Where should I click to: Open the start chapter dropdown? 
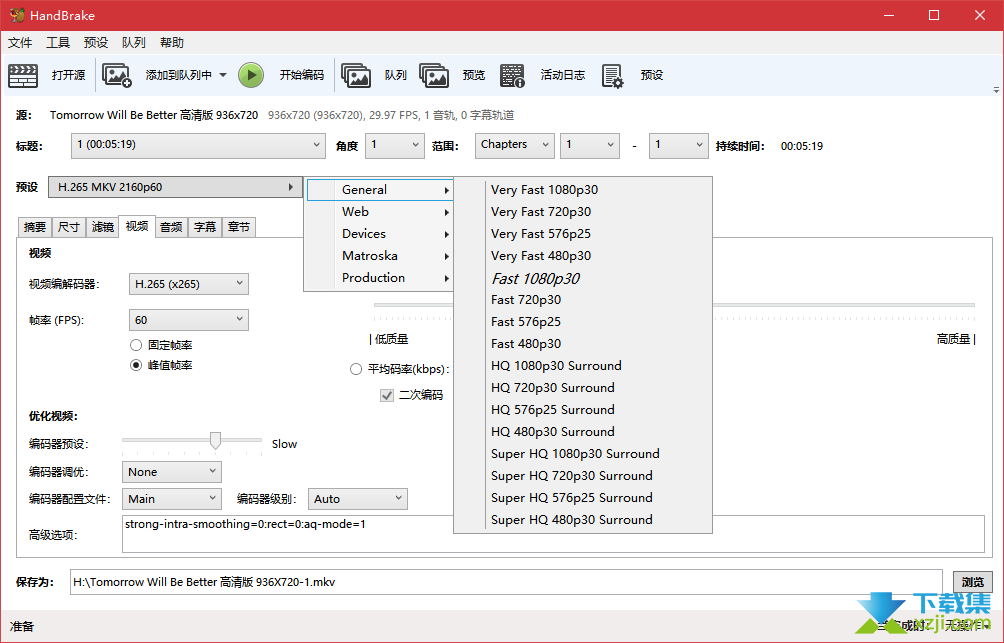(x=590, y=145)
